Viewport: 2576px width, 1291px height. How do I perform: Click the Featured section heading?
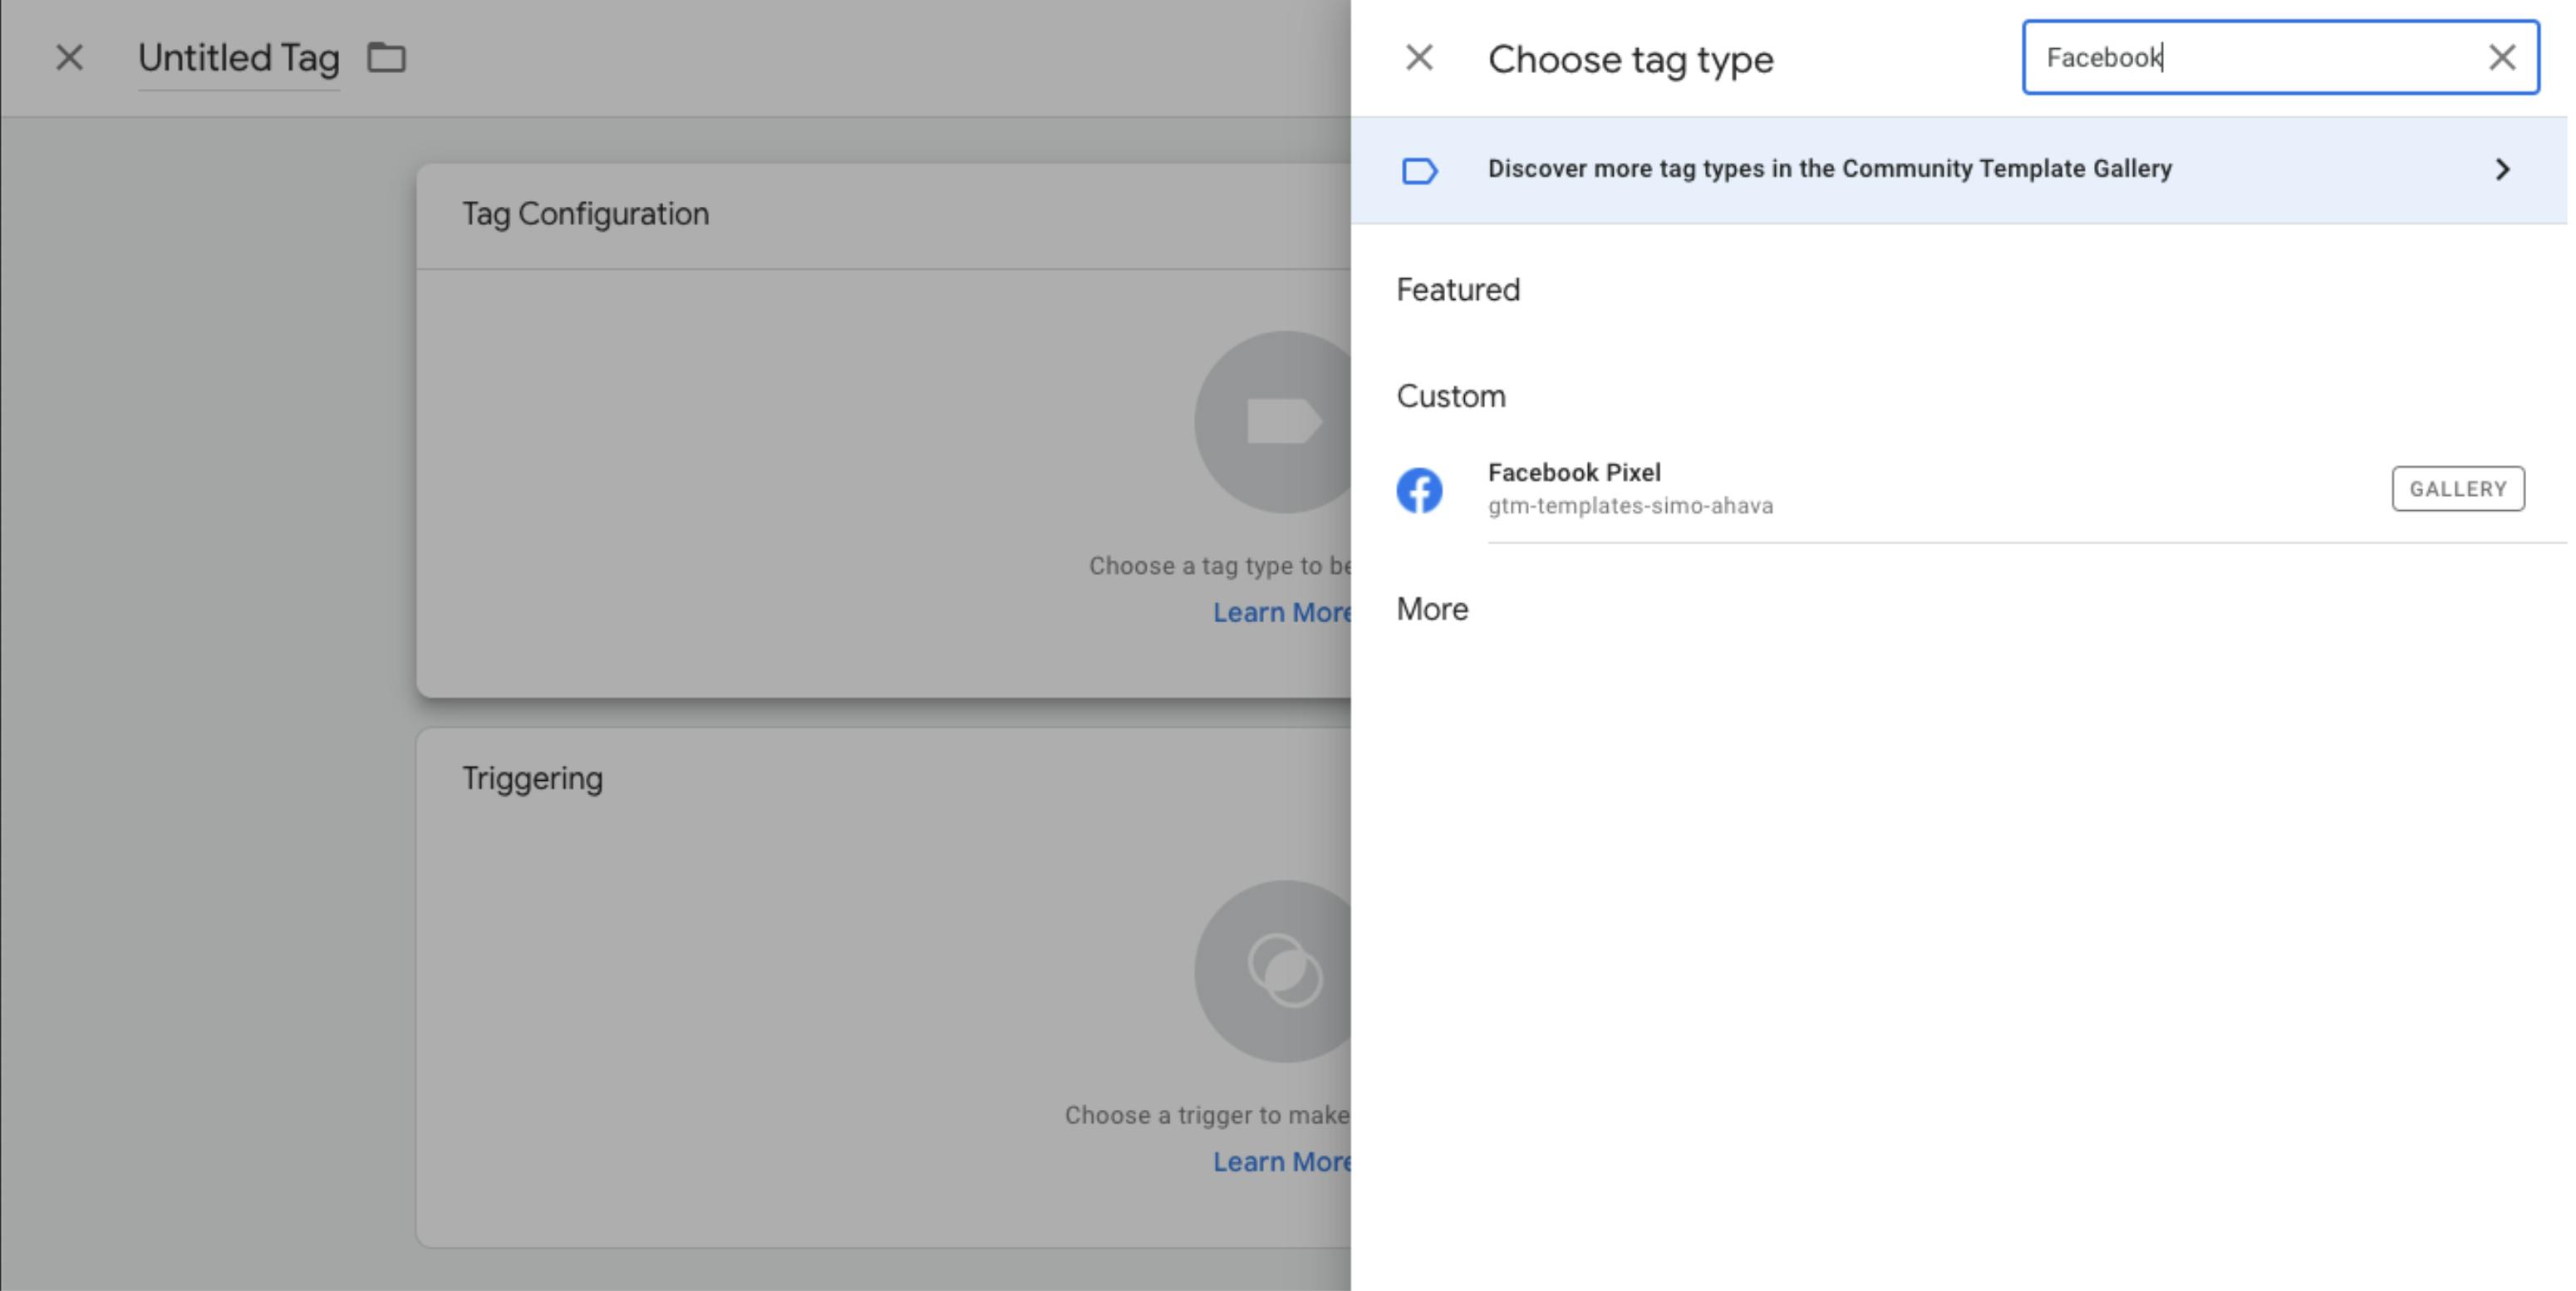point(1458,290)
